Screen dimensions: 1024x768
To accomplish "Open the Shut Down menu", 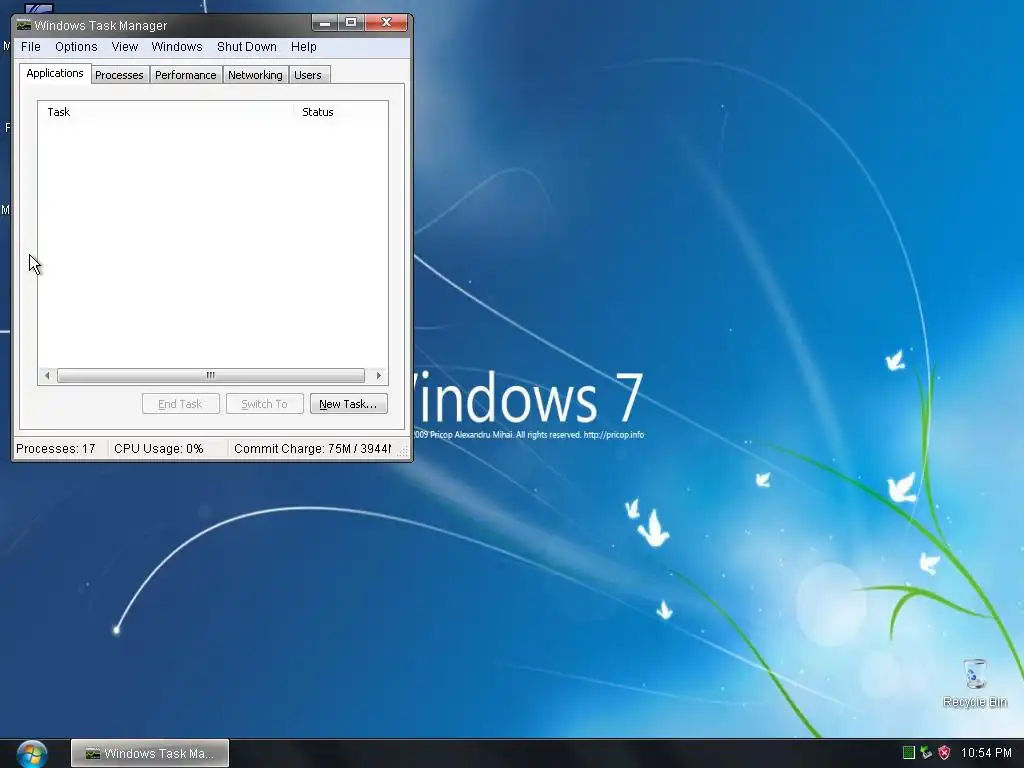I will click(246, 46).
